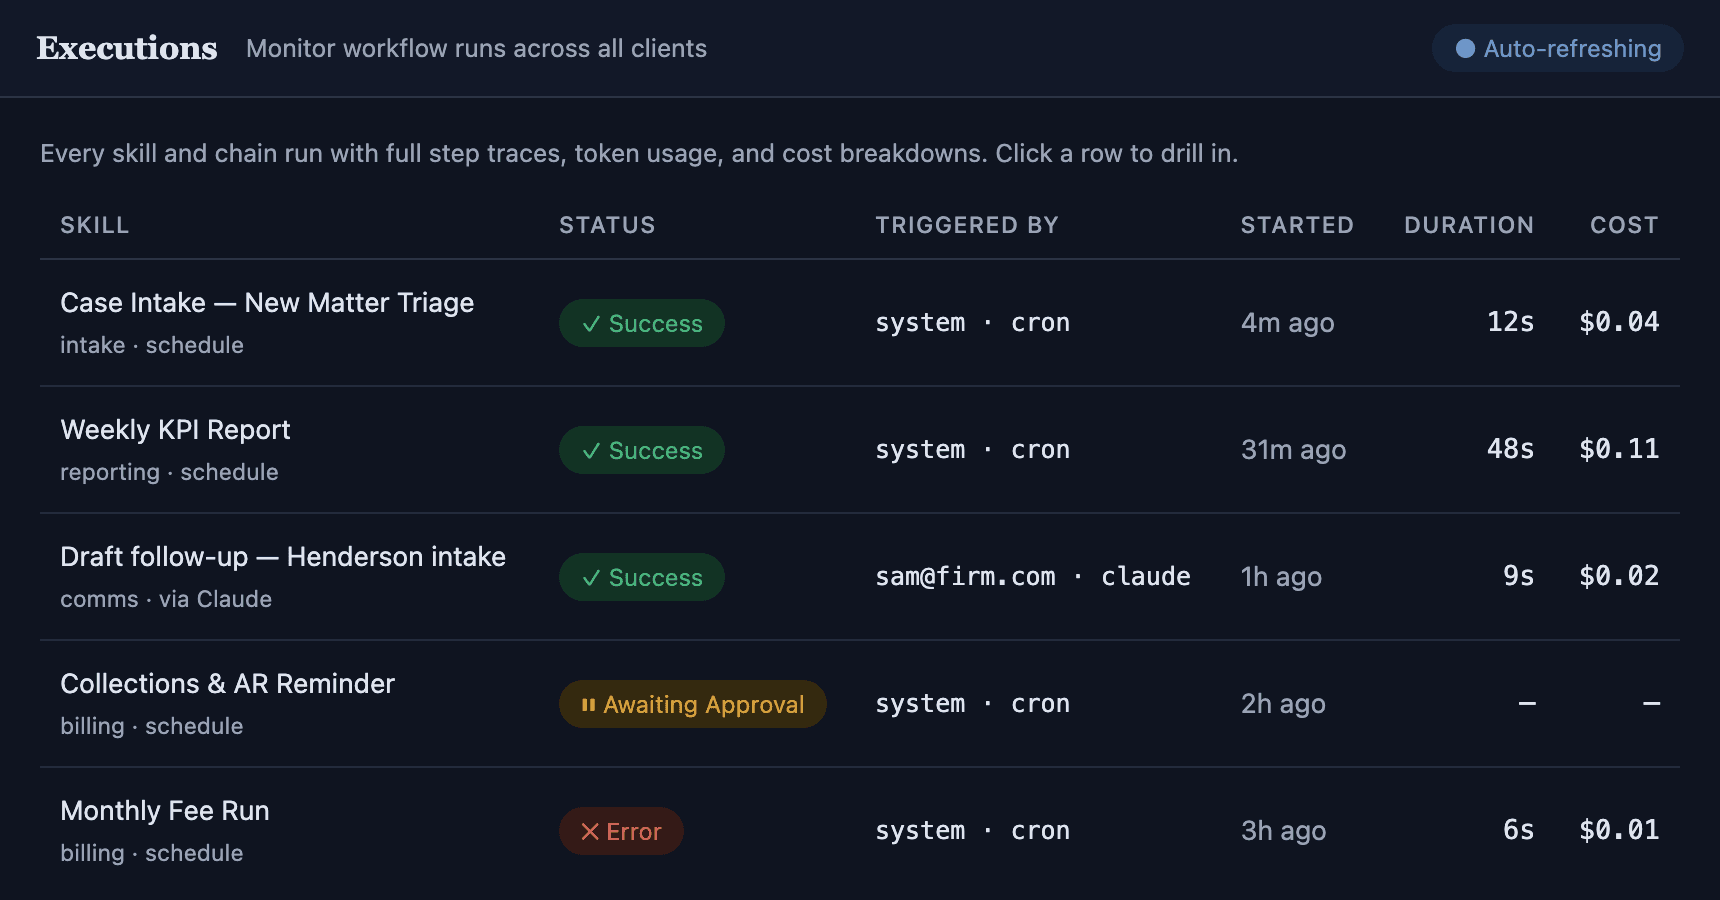
Task: Click the 6s duration value
Action: (x=1518, y=830)
